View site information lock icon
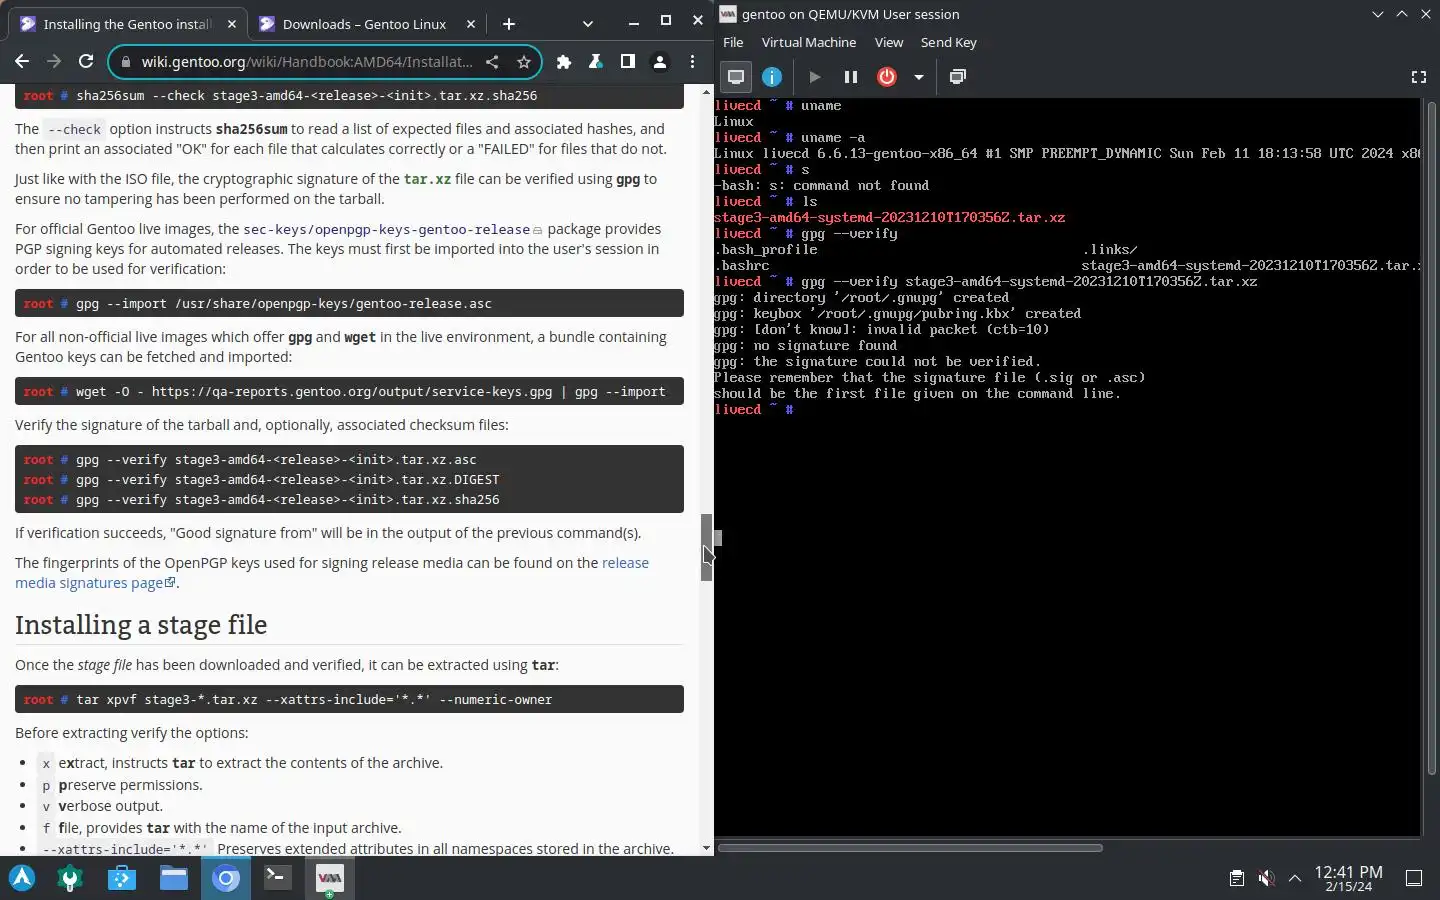Viewport: 1440px width, 900px height. pyautogui.click(x=125, y=62)
